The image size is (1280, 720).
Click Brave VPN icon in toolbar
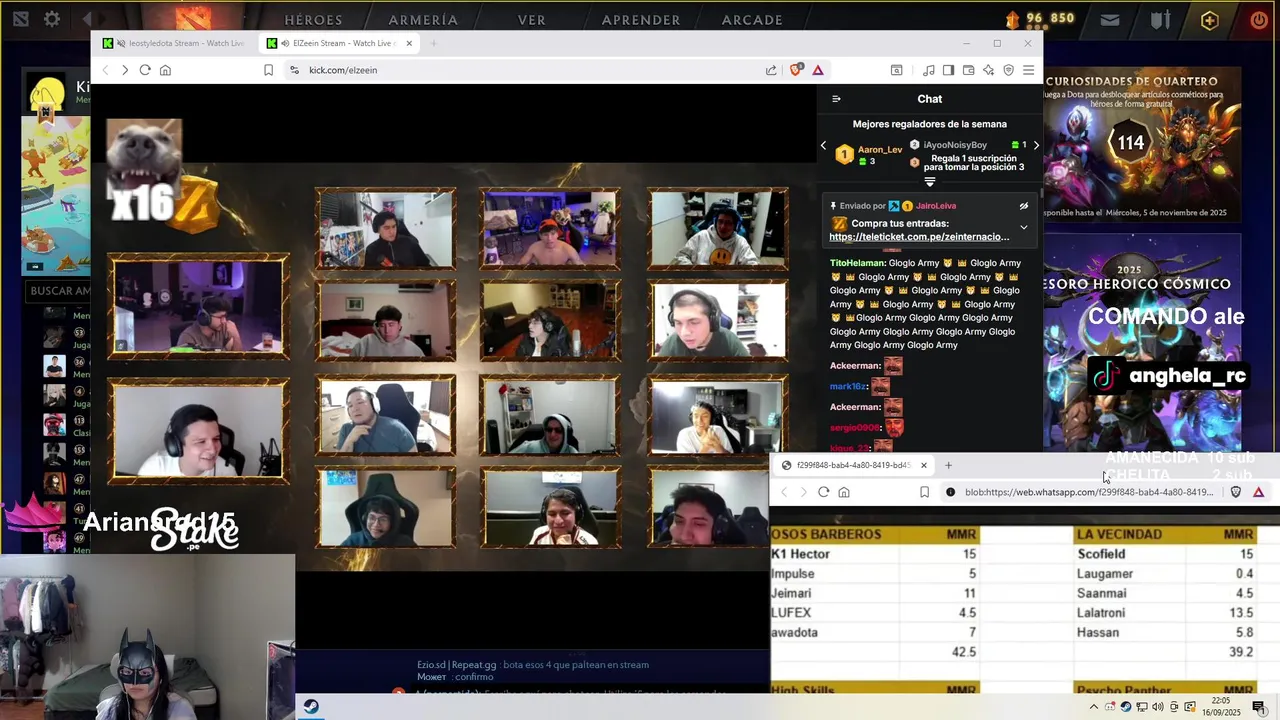1008,70
